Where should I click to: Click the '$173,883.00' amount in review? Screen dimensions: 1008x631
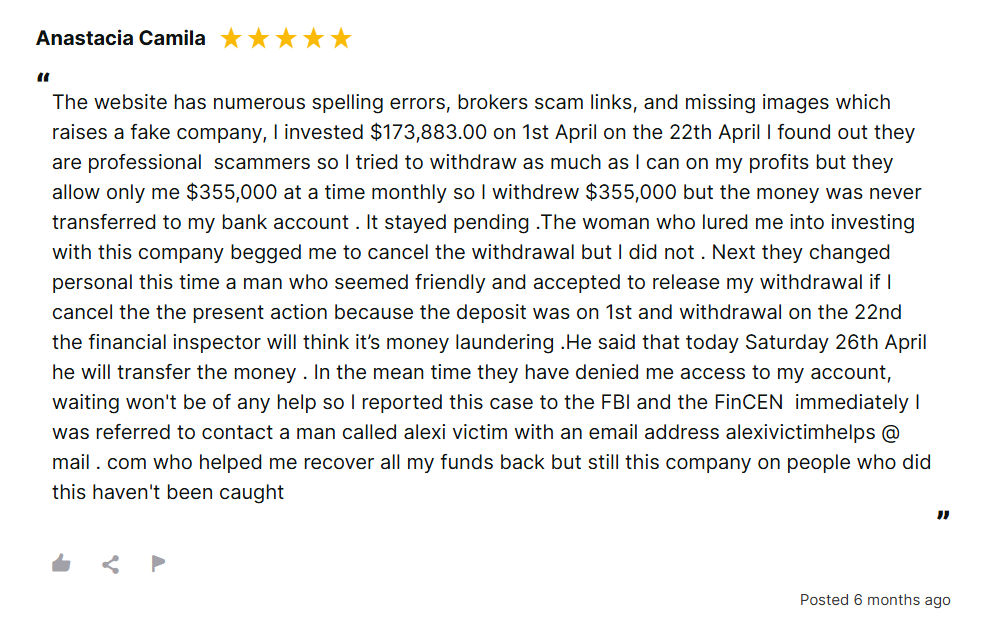click(x=428, y=132)
